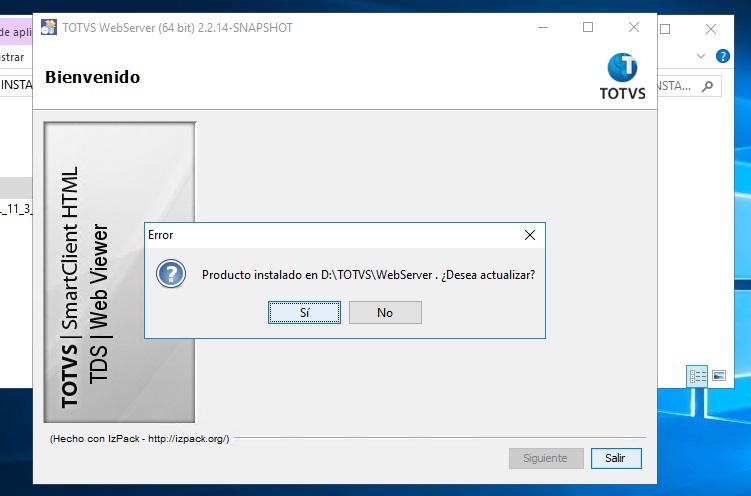751x496 pixels.
Task: Click the question mark icon in Error dialog
Action: pos(171,274)
